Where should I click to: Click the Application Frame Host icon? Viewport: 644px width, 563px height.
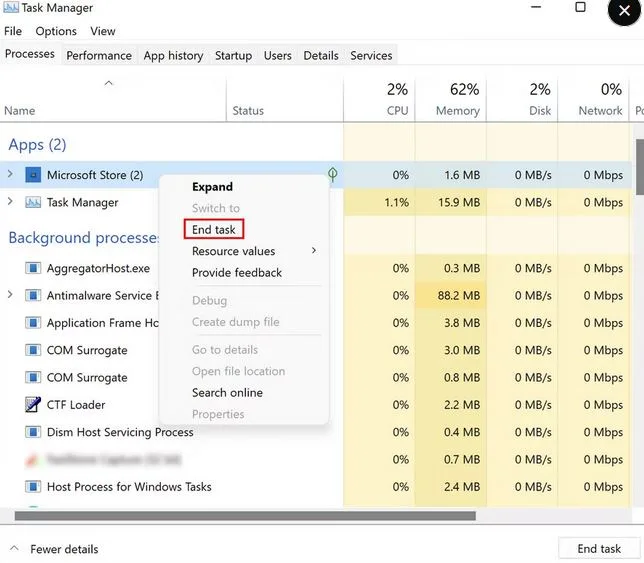pos(33,323)
